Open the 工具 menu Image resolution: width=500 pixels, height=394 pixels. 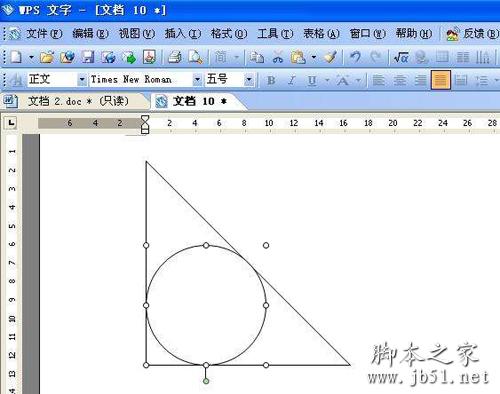[x=275, y=34]
